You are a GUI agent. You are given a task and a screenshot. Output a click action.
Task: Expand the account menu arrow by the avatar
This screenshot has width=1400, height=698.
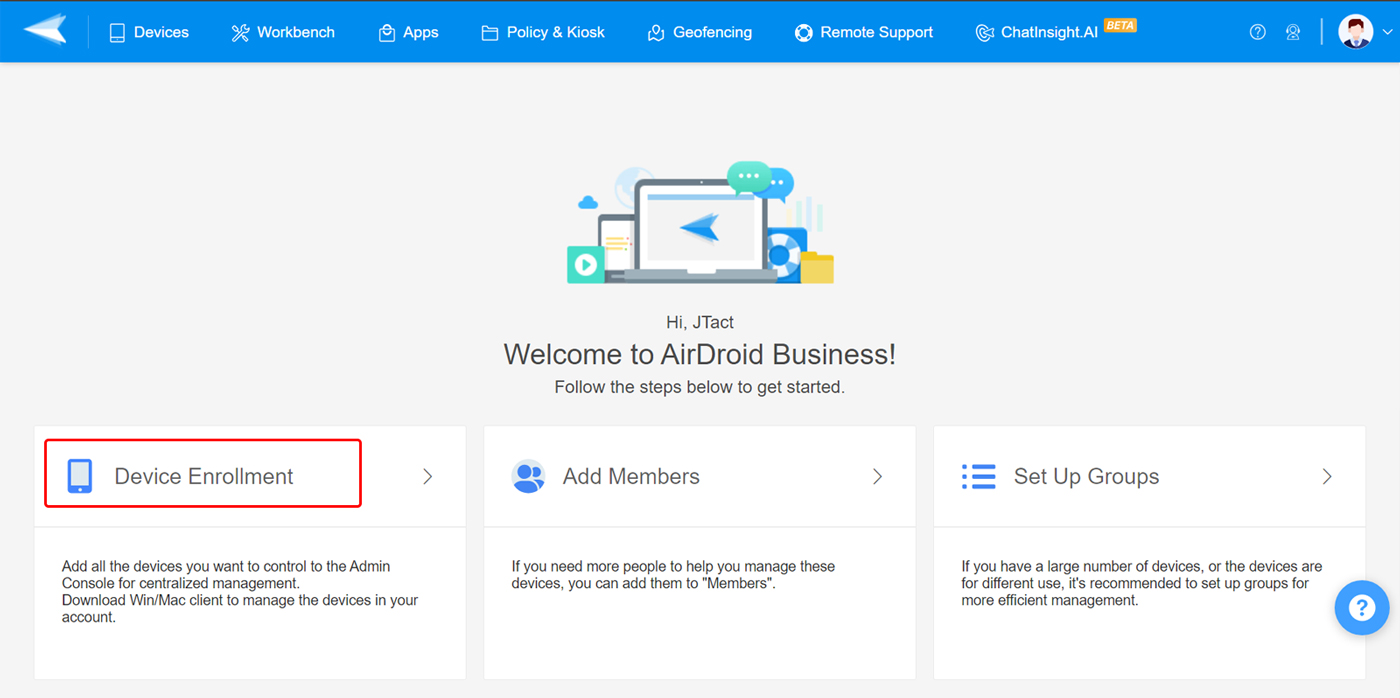click(x=1387, y=33)
